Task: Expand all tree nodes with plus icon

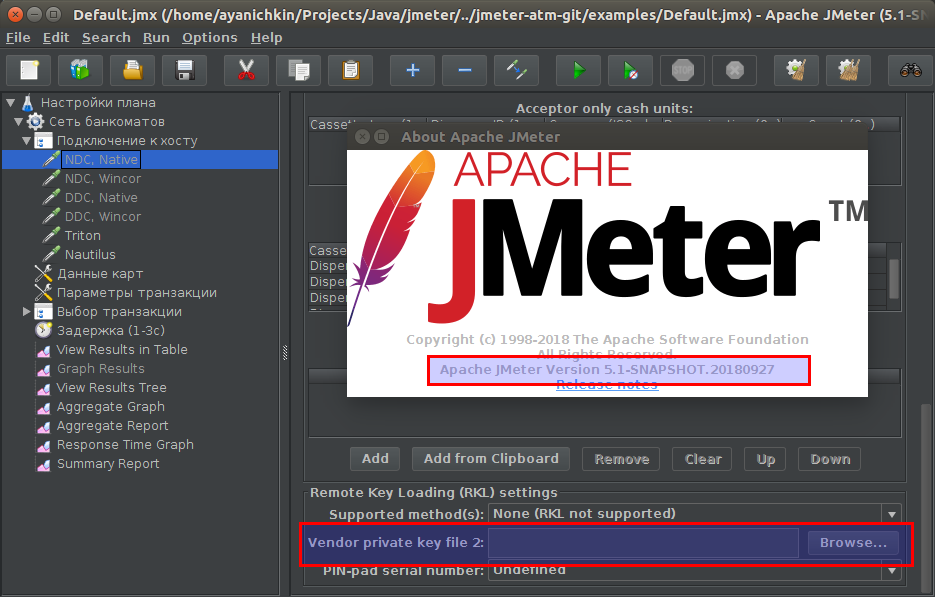Action: tap(413, 70)
